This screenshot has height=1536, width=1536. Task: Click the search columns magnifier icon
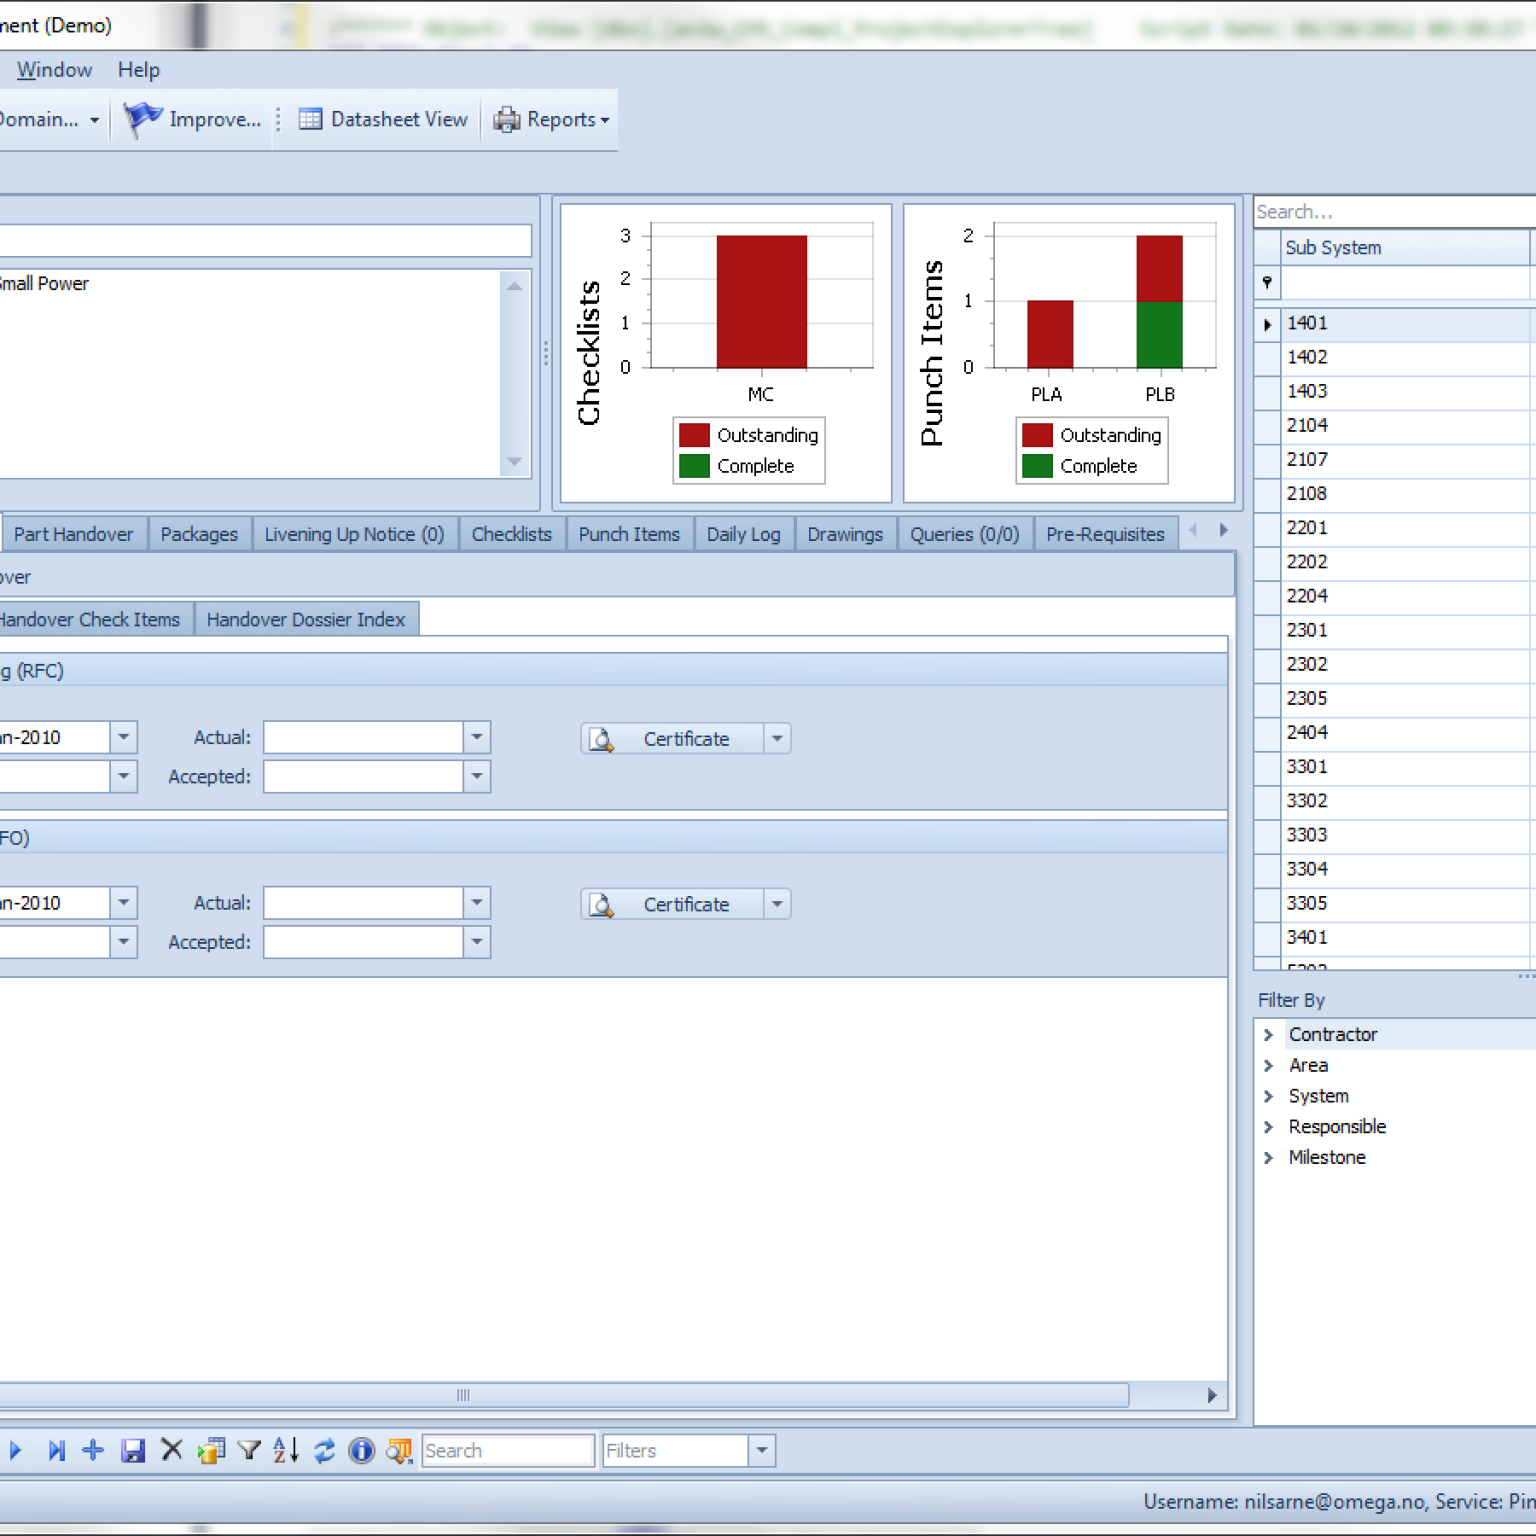click(400, 1450)
